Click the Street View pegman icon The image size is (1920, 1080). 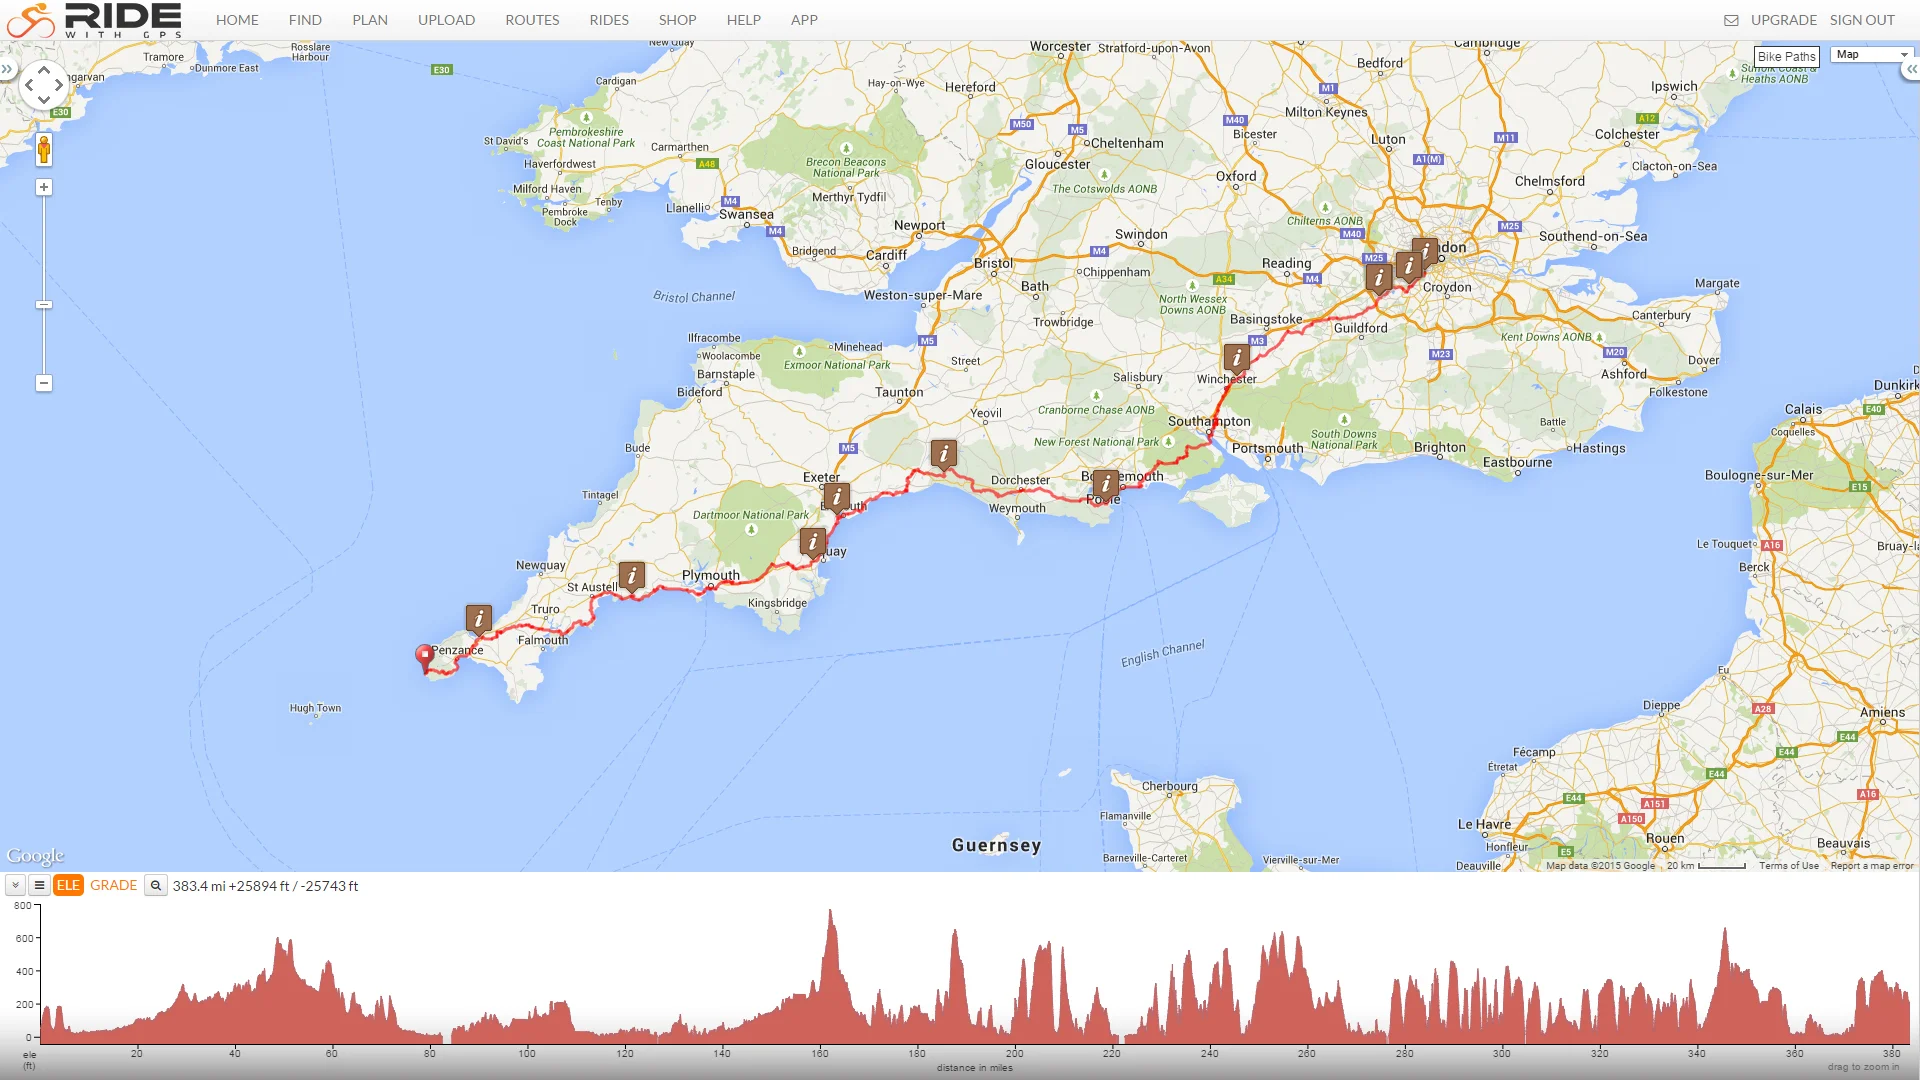coord(44,150)
